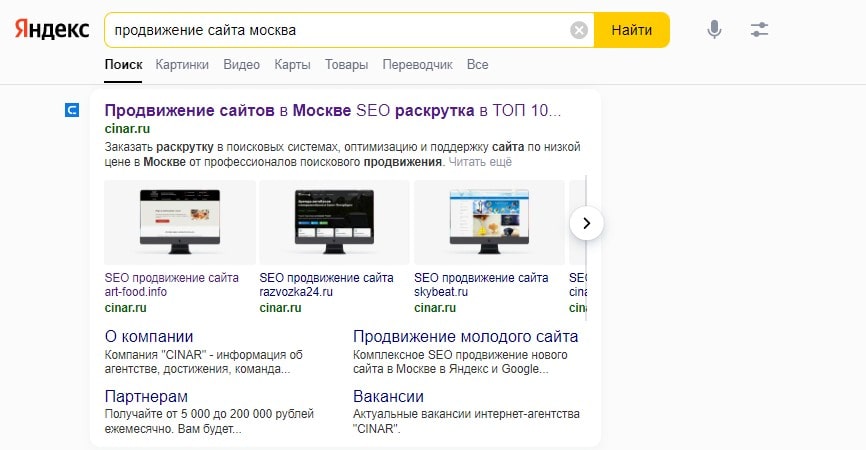The width and height of the screenshot is (866, 450).
Task: Open the art-food.info monitor thumbnail
Action: (180, 222)
